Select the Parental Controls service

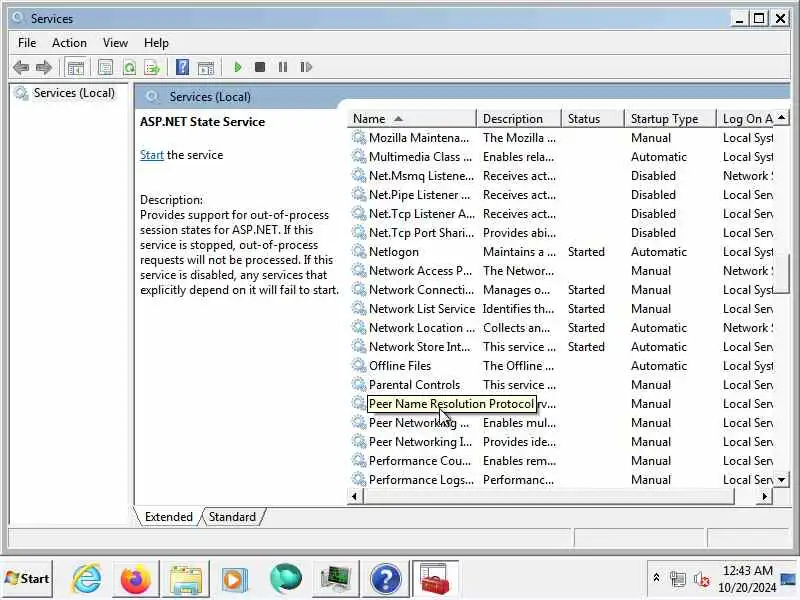coord(562,385)
